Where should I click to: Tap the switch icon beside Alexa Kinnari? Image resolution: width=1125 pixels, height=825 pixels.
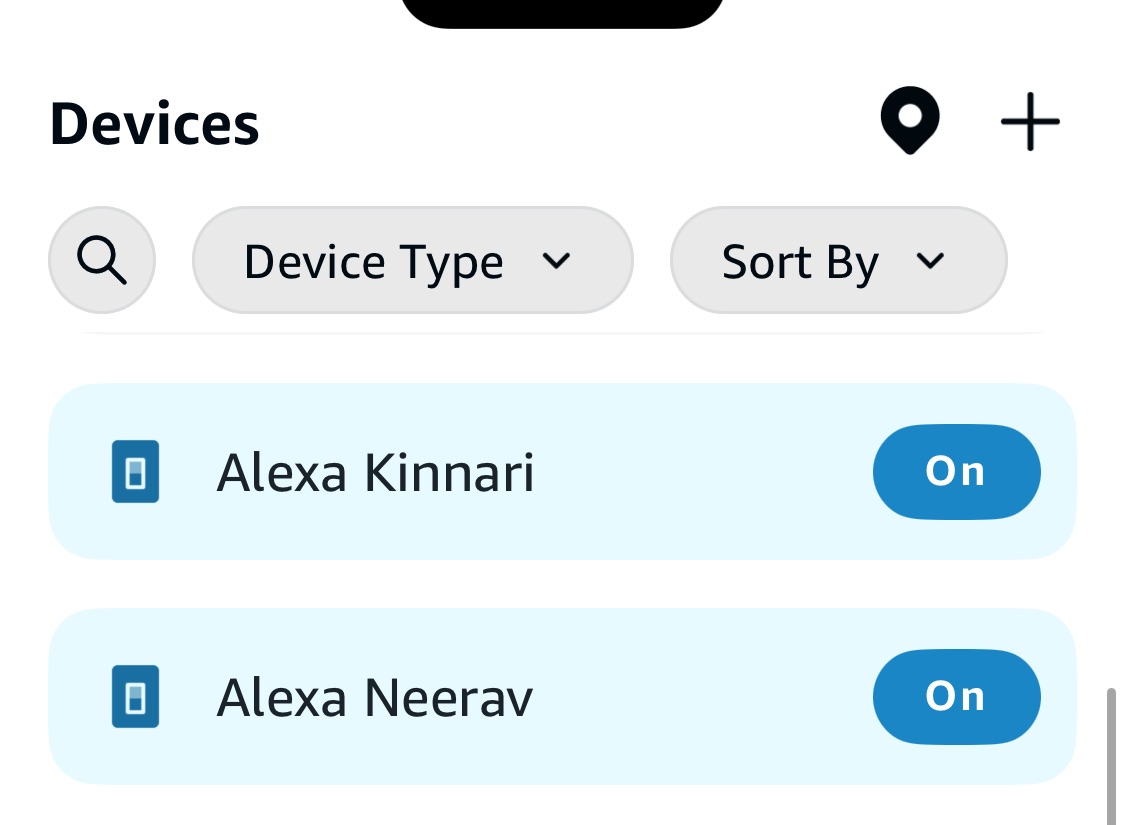click(136, 471)
